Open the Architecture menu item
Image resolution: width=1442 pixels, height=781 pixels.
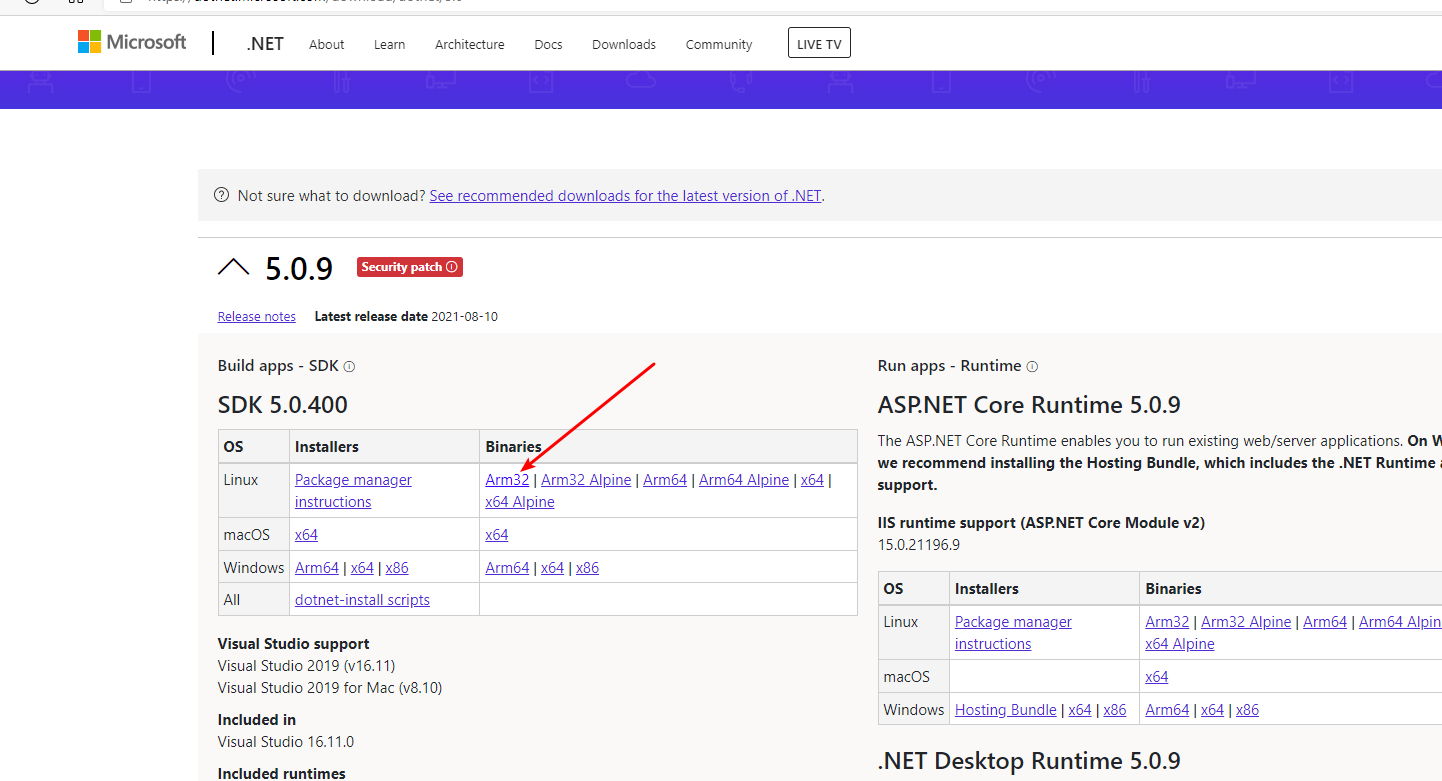pos(470,45)
